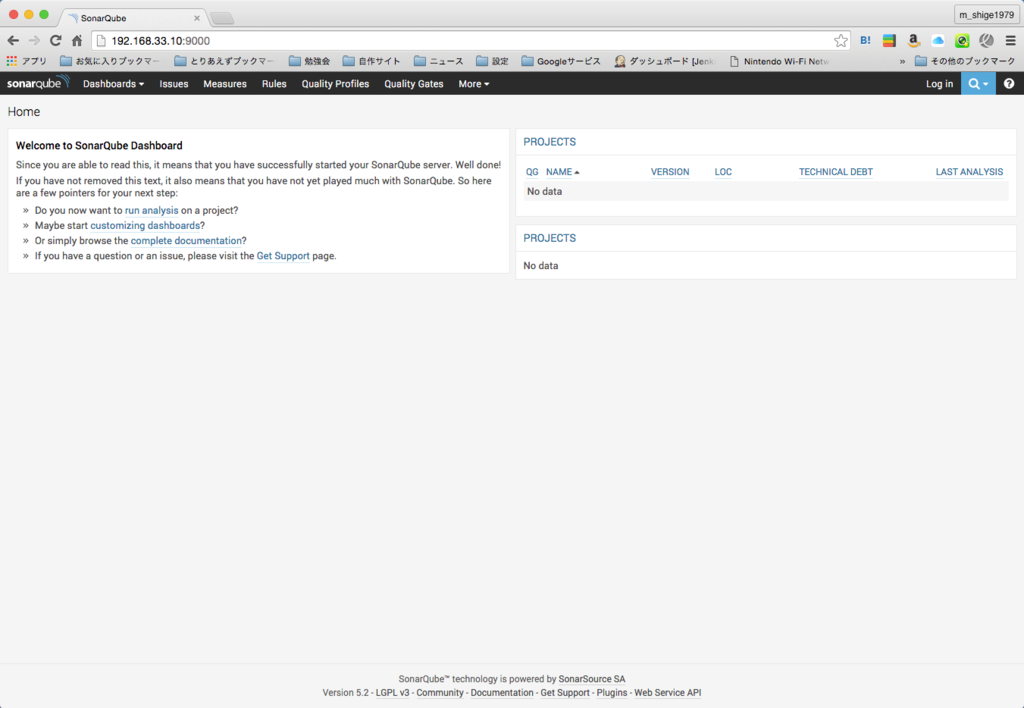The height and width of the screenshot is (708, 1024).
Task: Open the アプリ apps shortcut
Action: pos(27,61)
